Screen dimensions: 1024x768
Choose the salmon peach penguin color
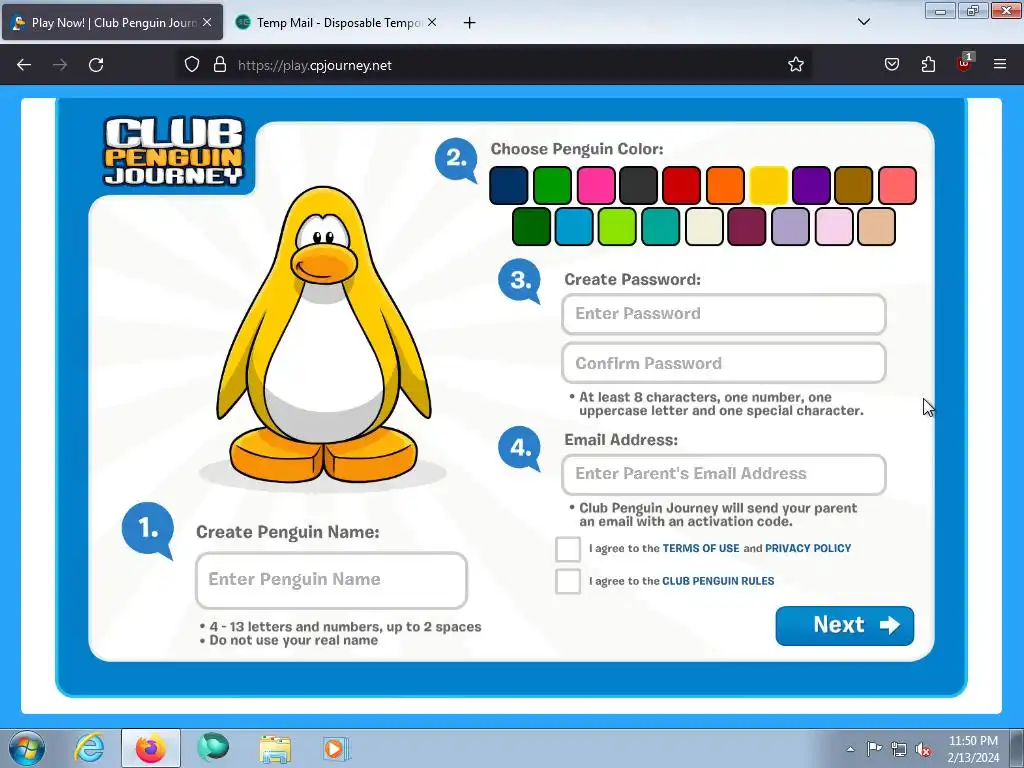897,185
